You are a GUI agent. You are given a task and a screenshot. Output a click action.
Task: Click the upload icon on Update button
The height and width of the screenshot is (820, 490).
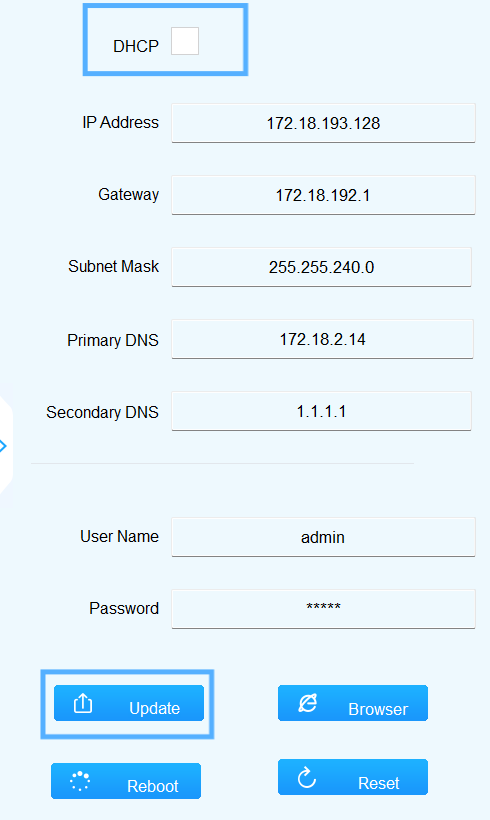(x=83, y=703)
